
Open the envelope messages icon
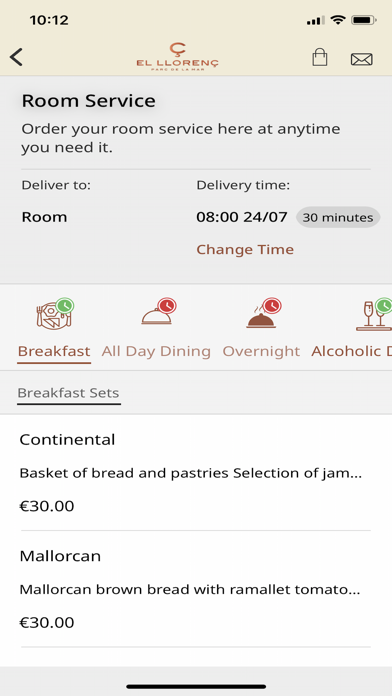[x=361, y=59]
